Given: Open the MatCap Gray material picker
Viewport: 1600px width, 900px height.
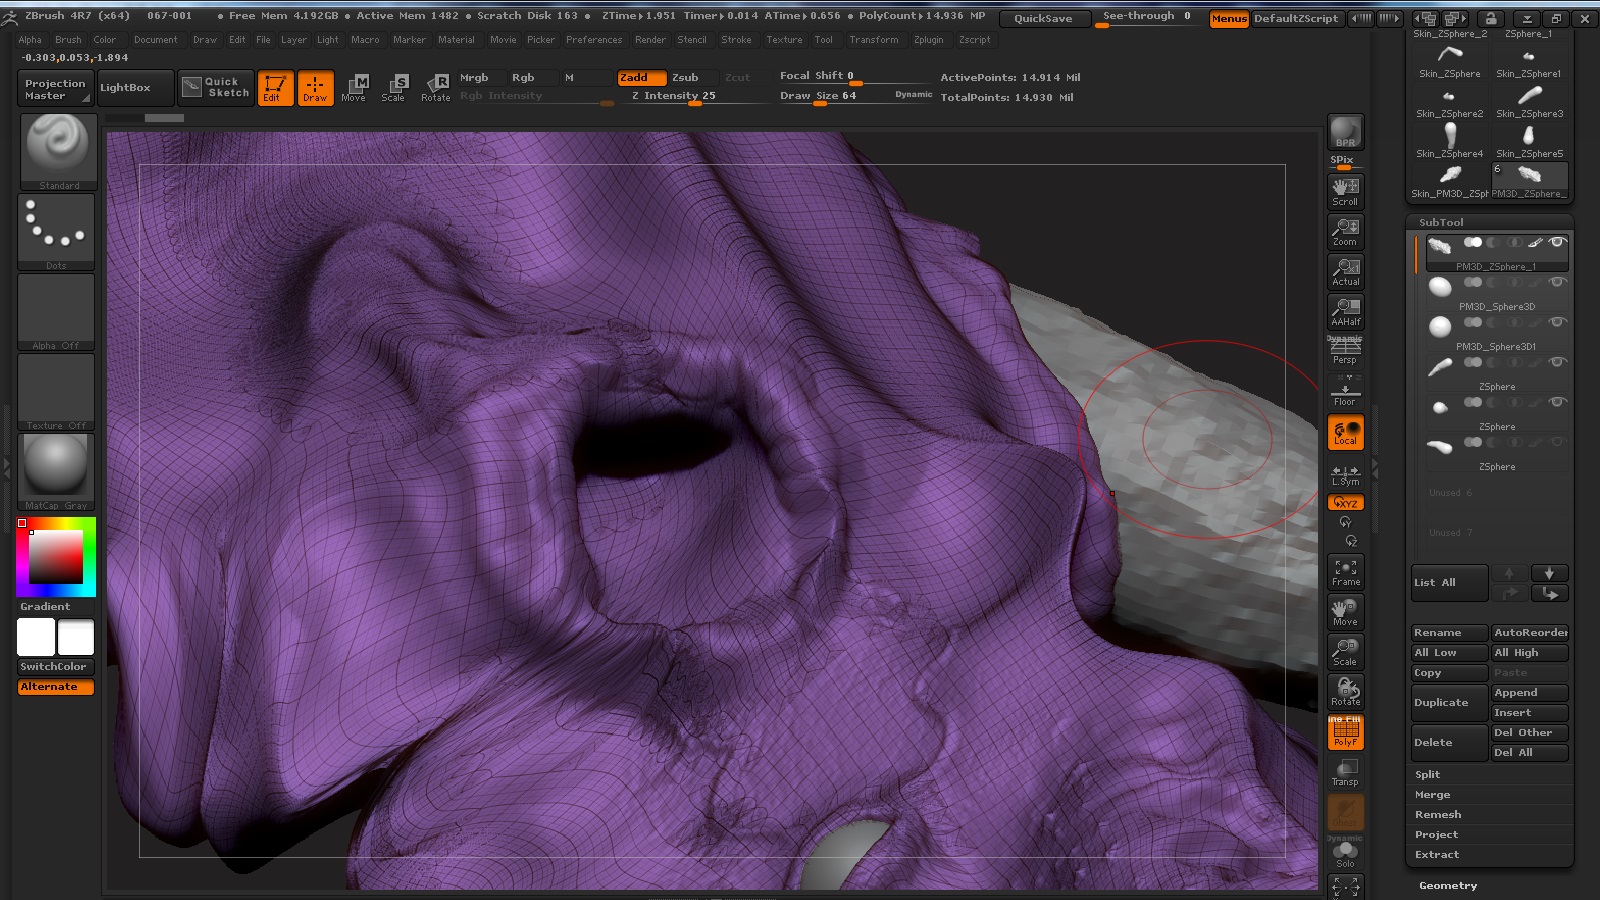Looking at the screenshot, I should pyautogui.click(x=56, y=472).
